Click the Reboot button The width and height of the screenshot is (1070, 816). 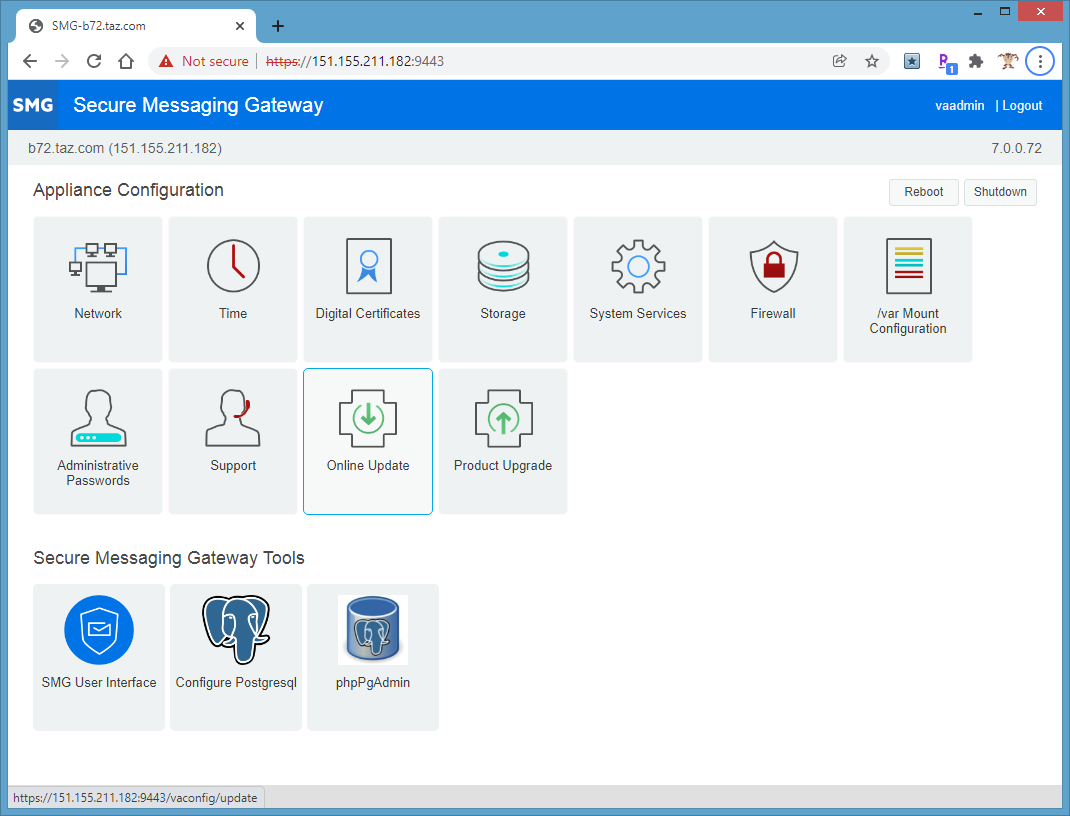tap(923, 192)
